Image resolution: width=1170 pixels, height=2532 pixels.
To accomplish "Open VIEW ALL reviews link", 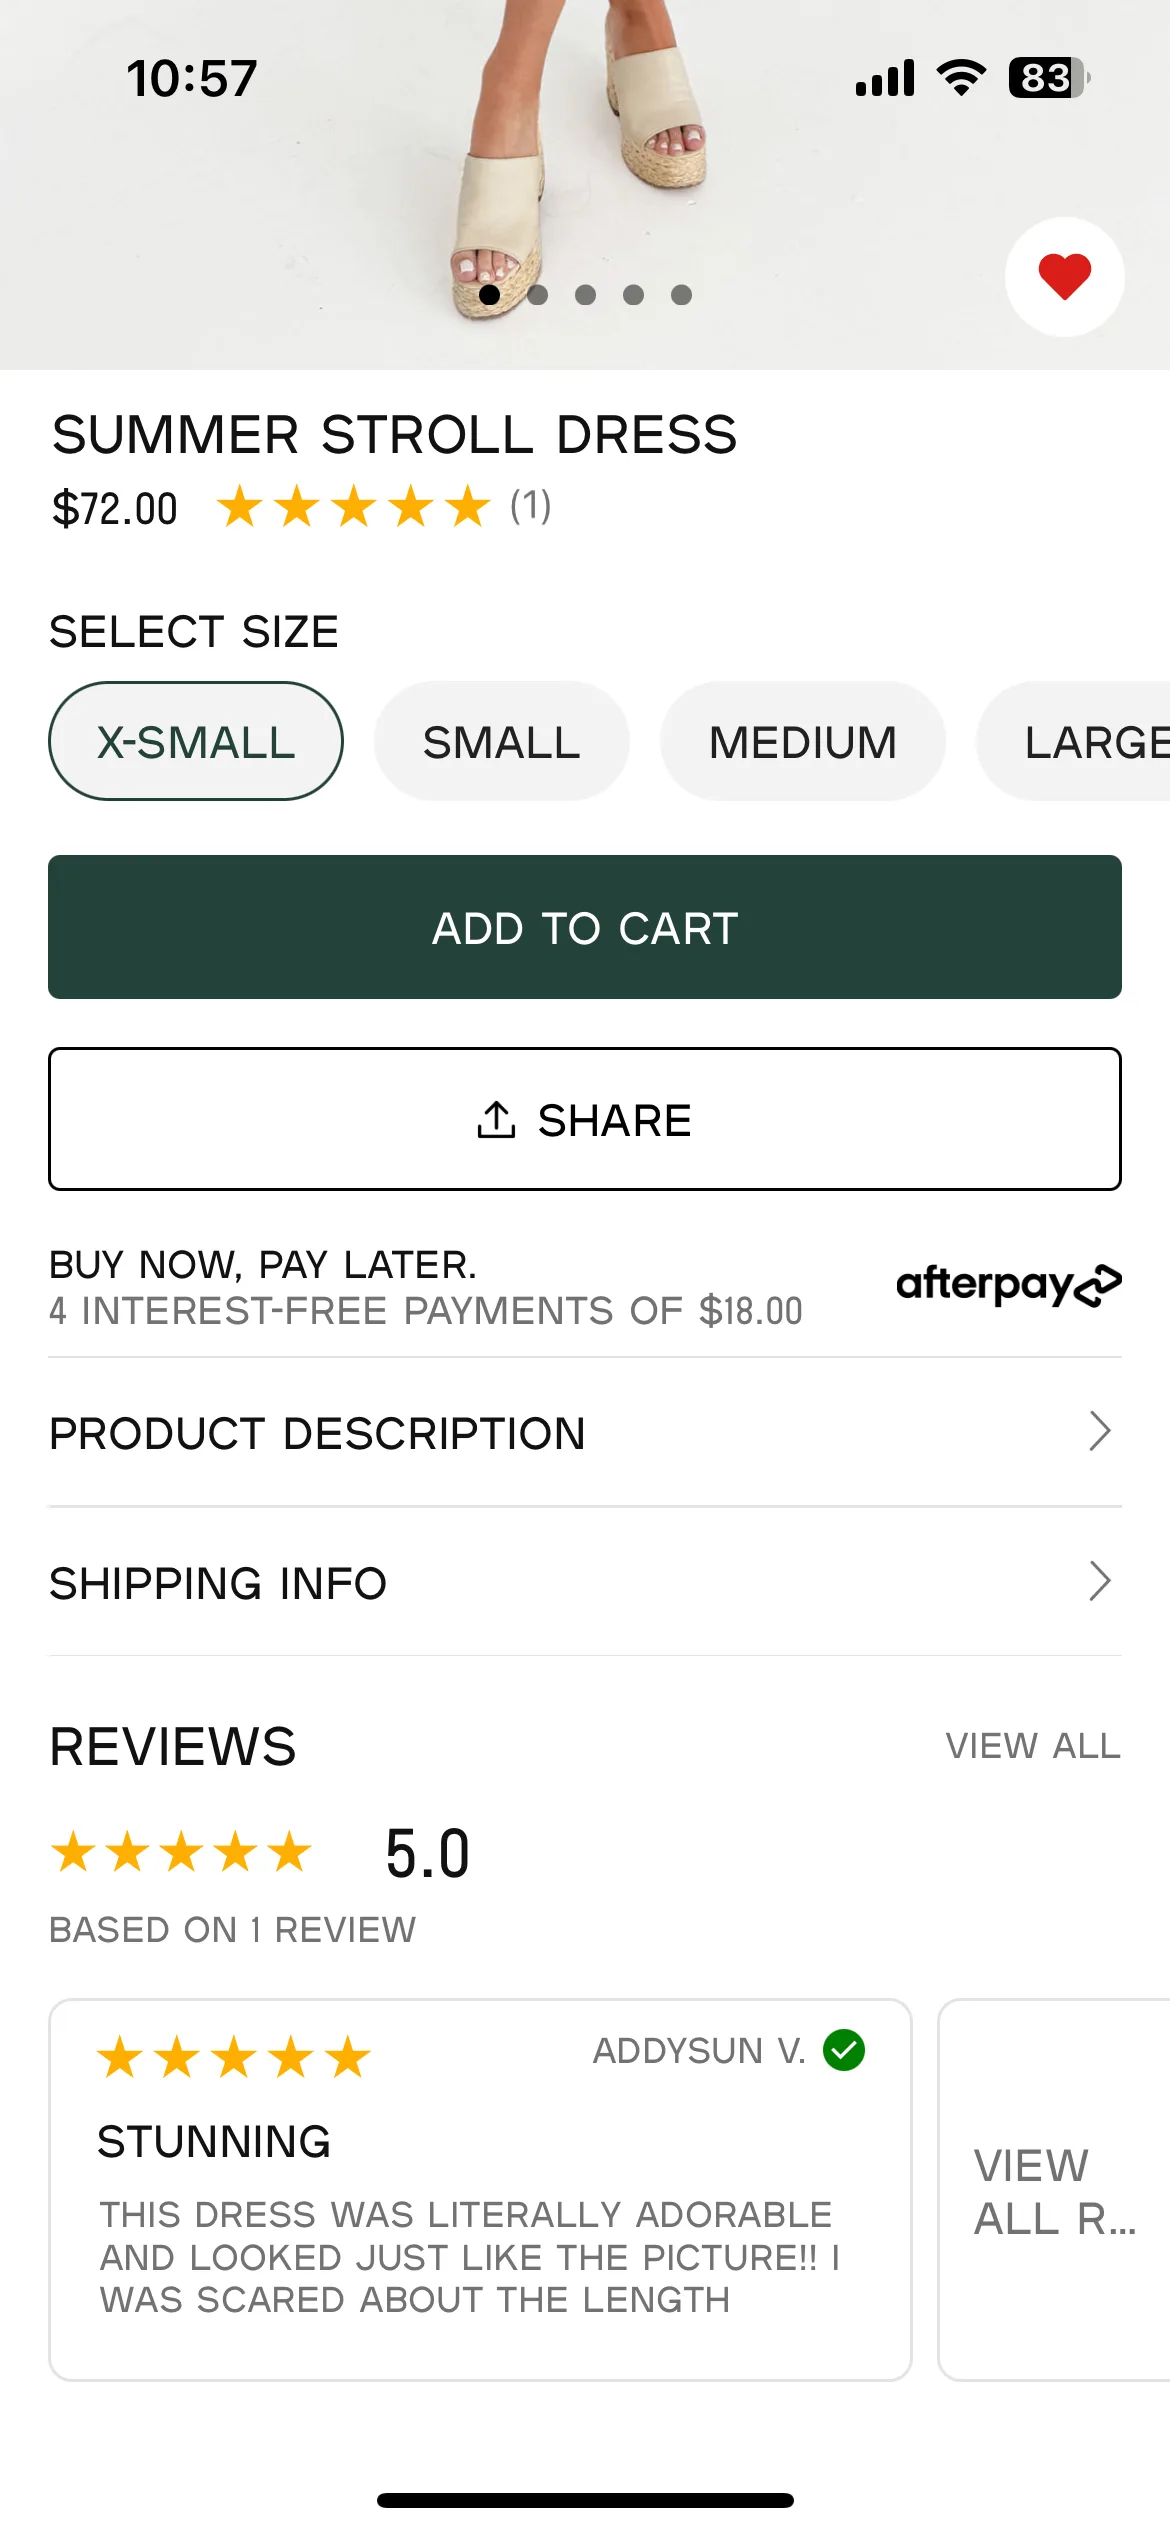I will [1033, 1746].
